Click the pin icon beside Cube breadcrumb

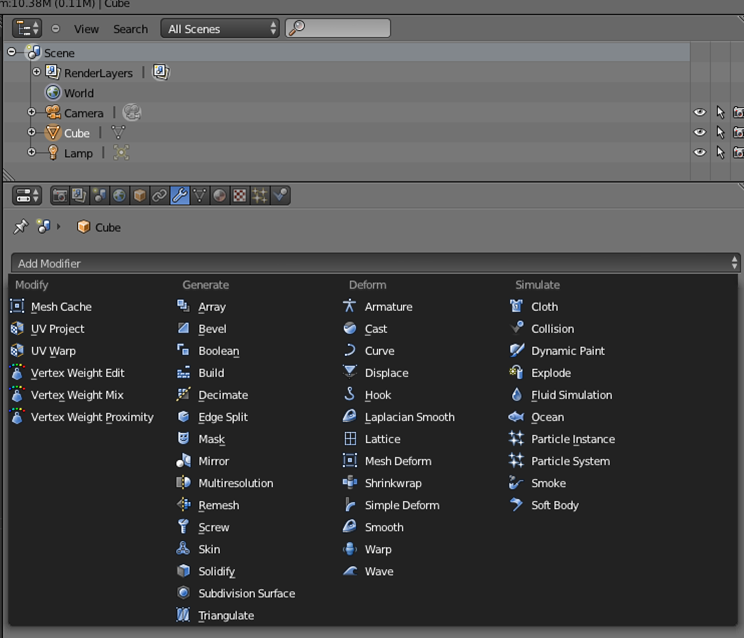(x=20, y=227)
